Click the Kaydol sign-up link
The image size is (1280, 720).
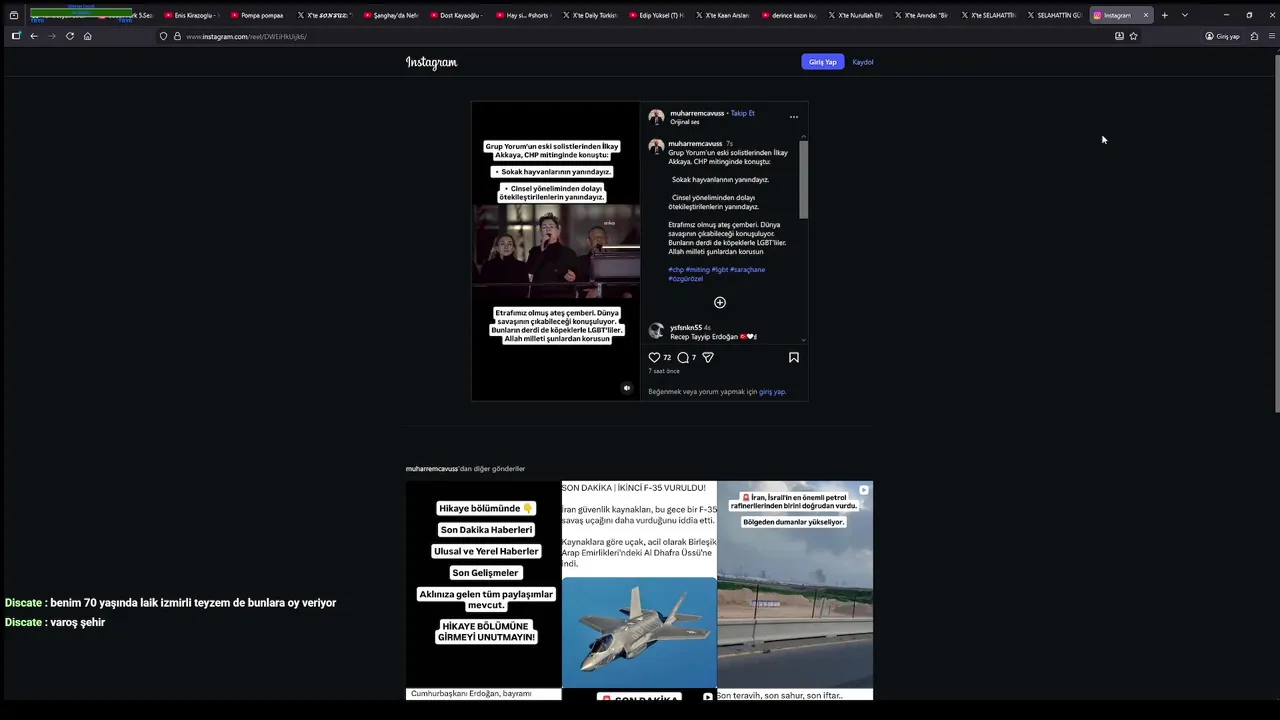click(x=863, y=62)
